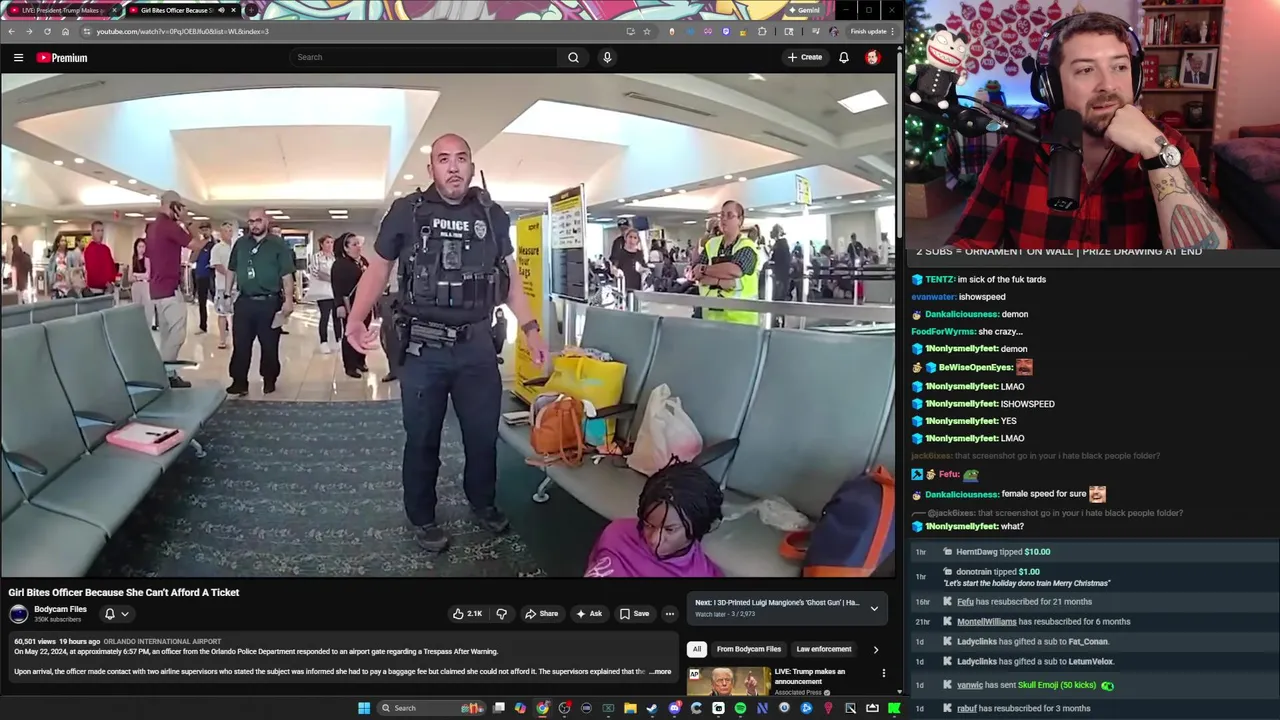The height and width of the screenshot is (720, 1280).
Task: Click the YouTube search input field
Action: click(x=424, y=57)
